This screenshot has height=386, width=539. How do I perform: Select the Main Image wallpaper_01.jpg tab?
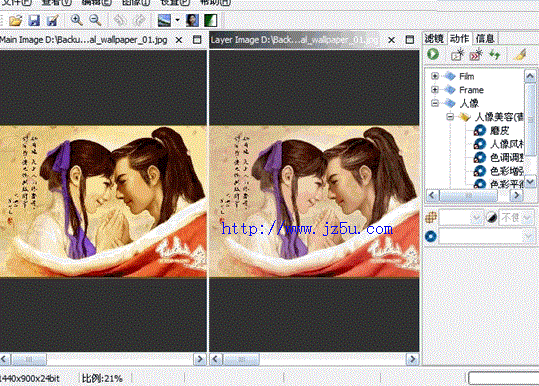click(84, 40)
